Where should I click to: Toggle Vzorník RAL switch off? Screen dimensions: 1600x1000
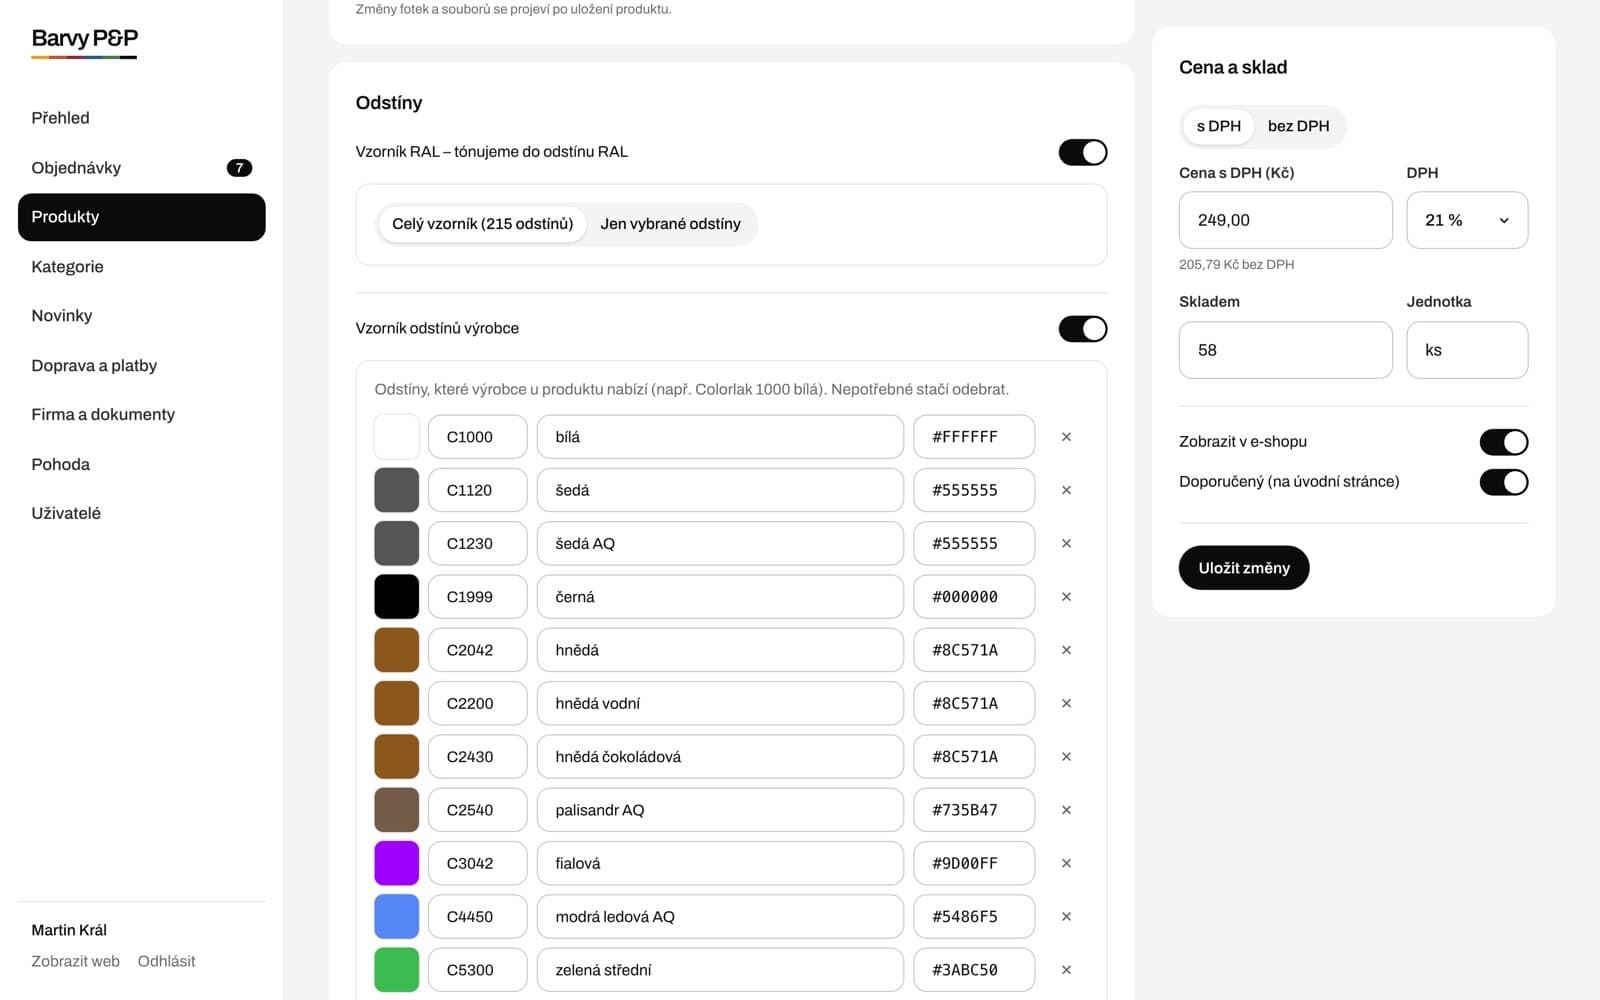click(1083, 152)
